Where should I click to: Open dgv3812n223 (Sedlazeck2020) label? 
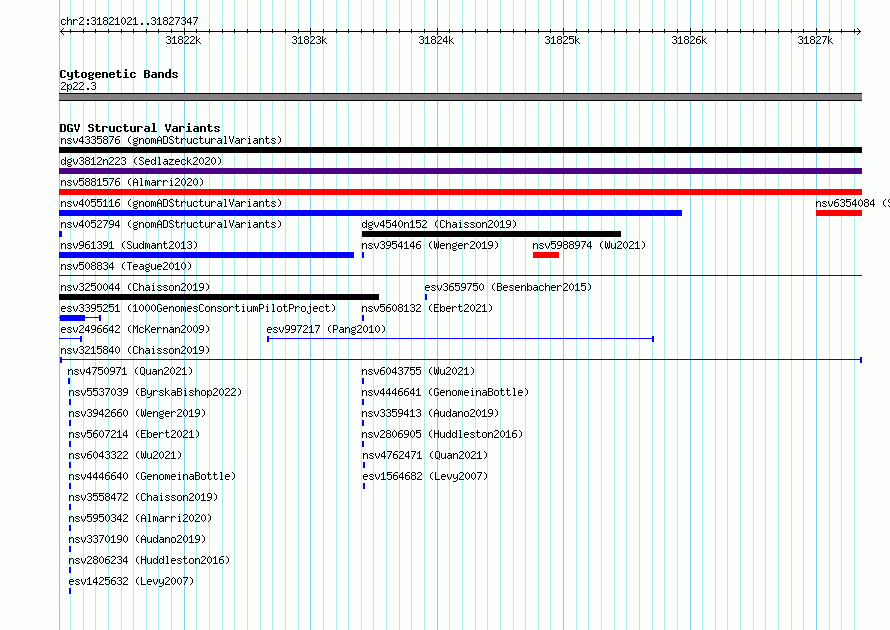[x=141, y=161]
